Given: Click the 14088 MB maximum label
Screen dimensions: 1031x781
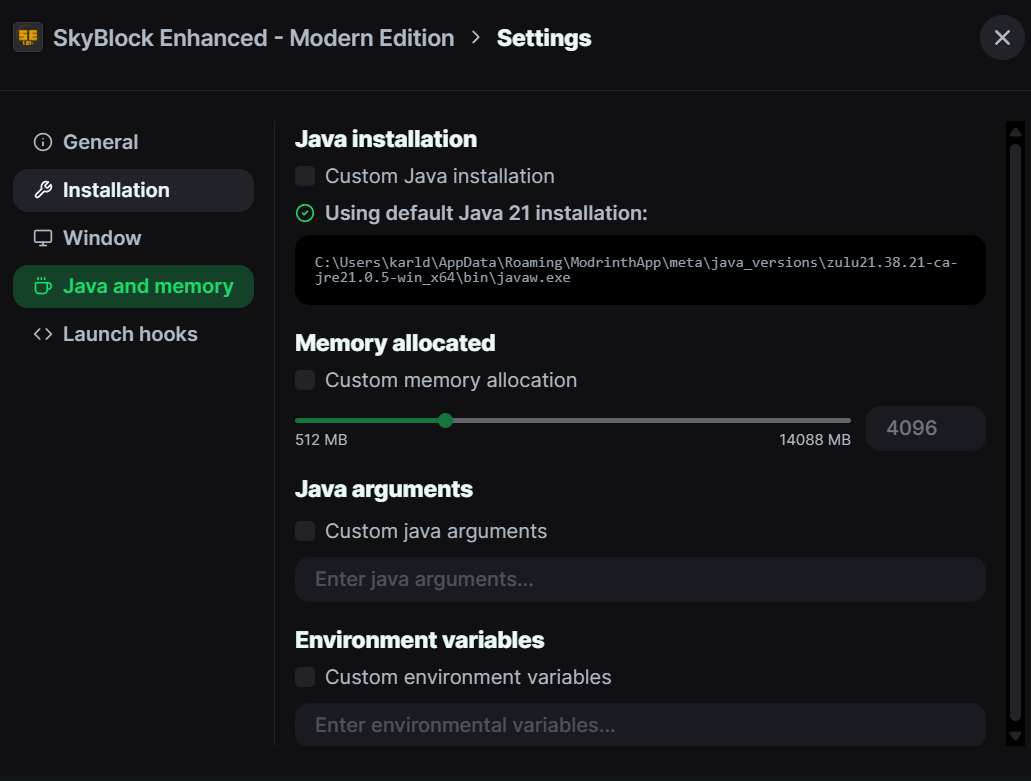Looking at the screenshot, I should point(815,440).
